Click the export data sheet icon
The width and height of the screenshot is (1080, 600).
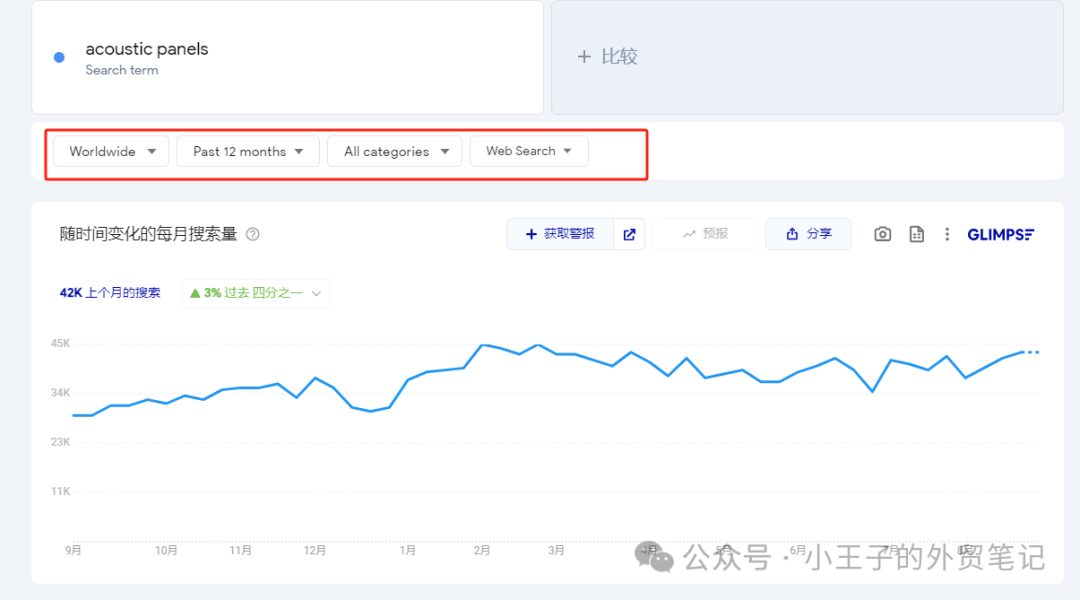pyautogui.click(x=916, y=234)
